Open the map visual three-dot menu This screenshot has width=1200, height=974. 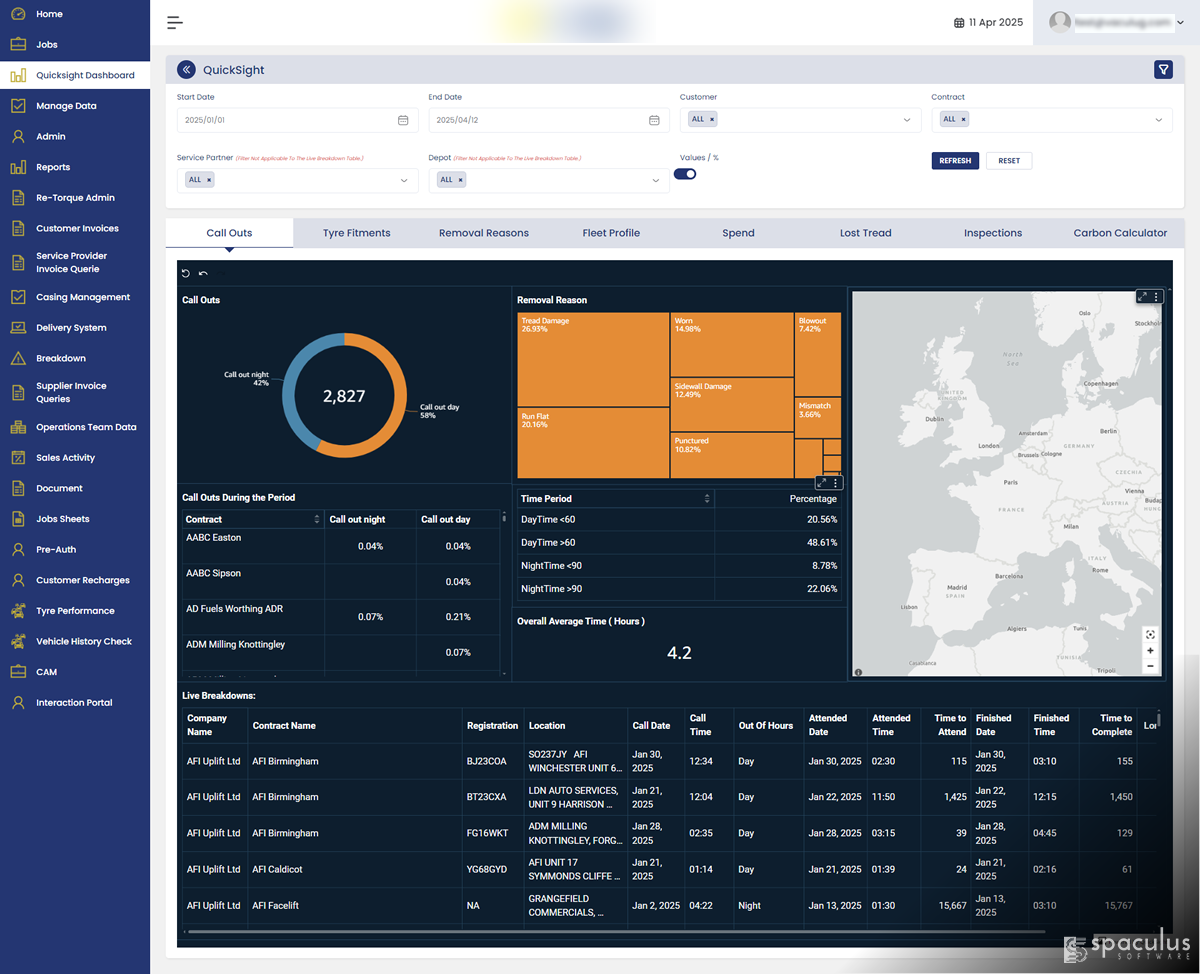[x=1157, y=297]
